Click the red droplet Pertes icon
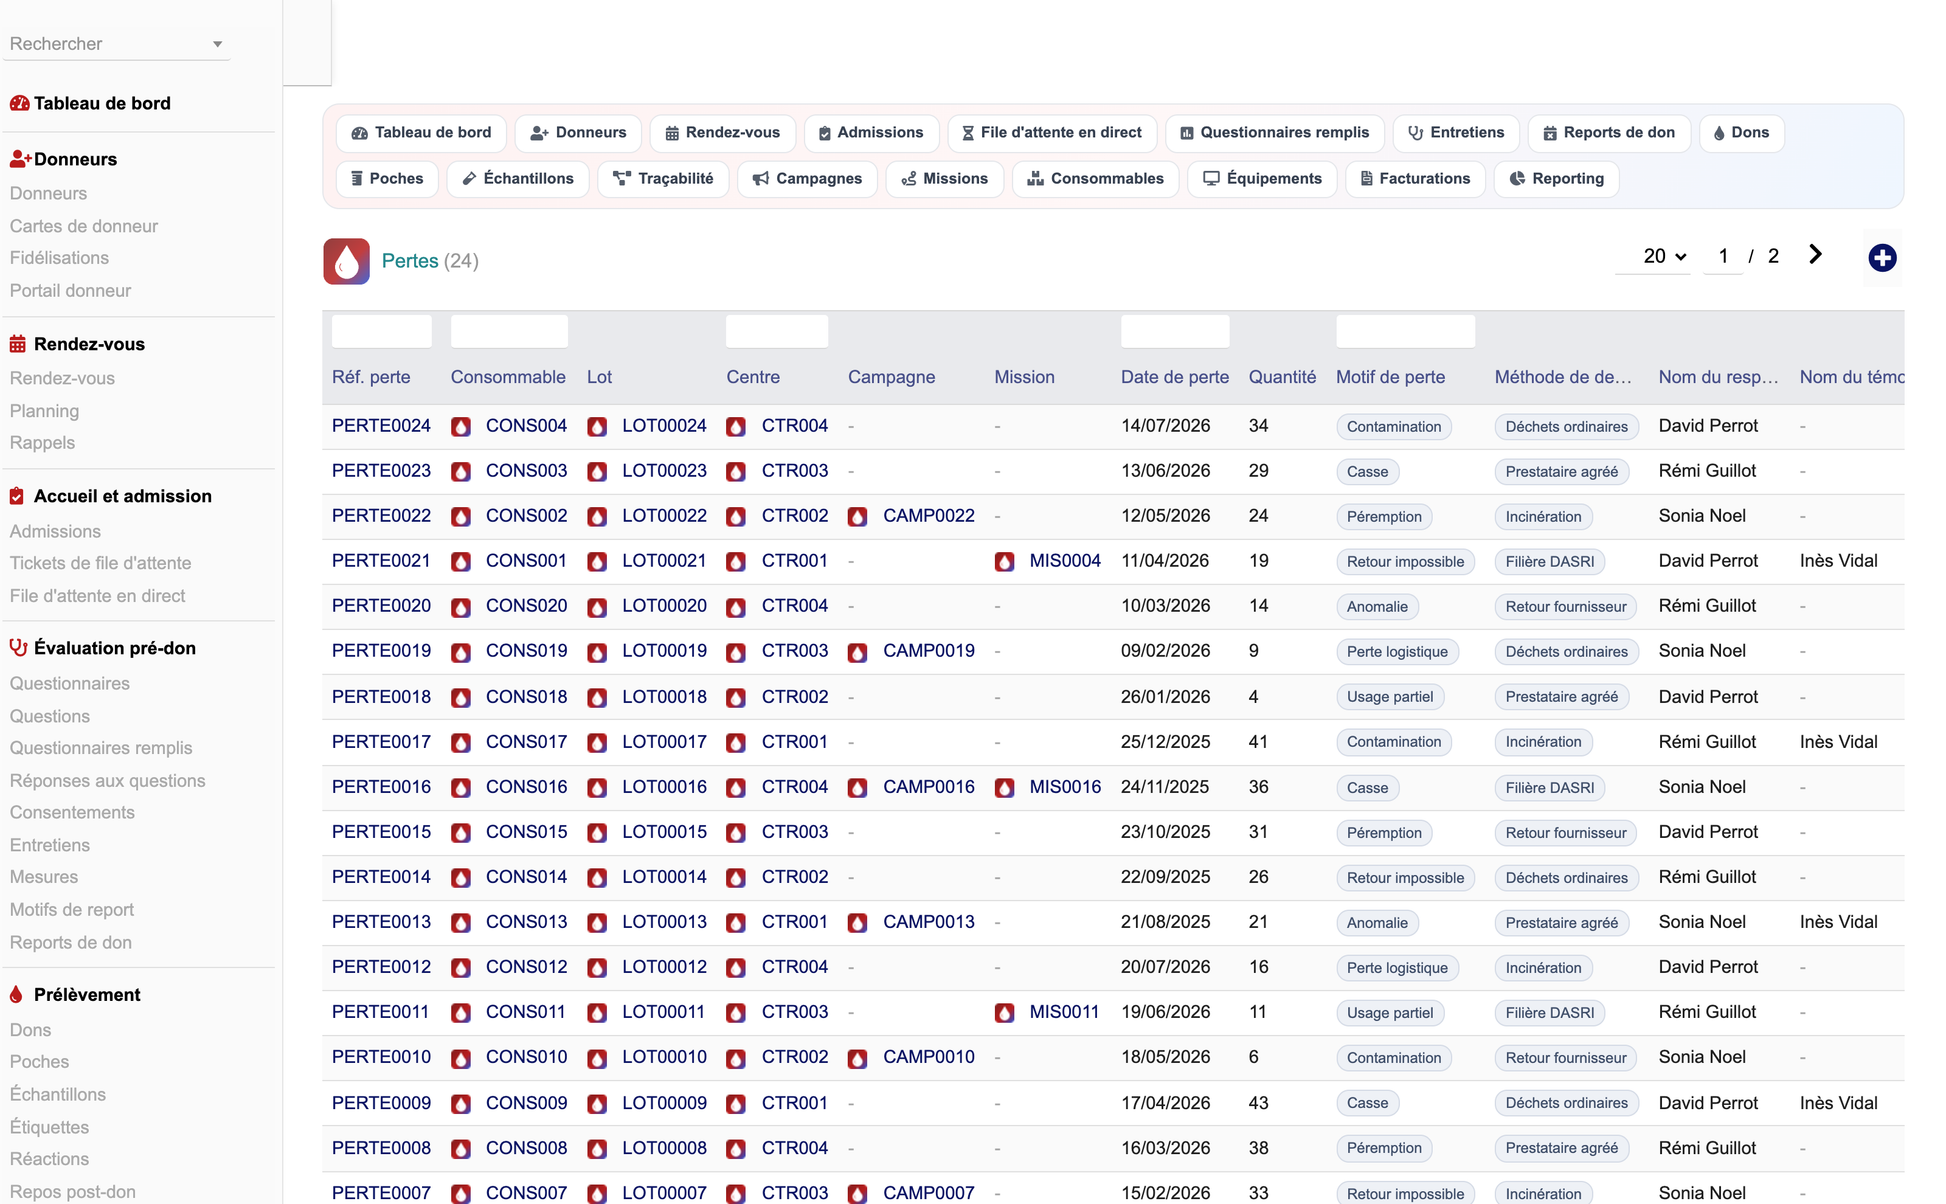The width and height of the screenshot is (1946, 1204). 346,261
